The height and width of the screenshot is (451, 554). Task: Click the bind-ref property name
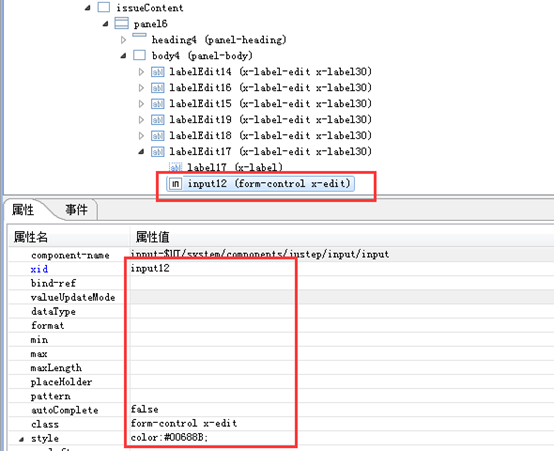click(53, 283)
